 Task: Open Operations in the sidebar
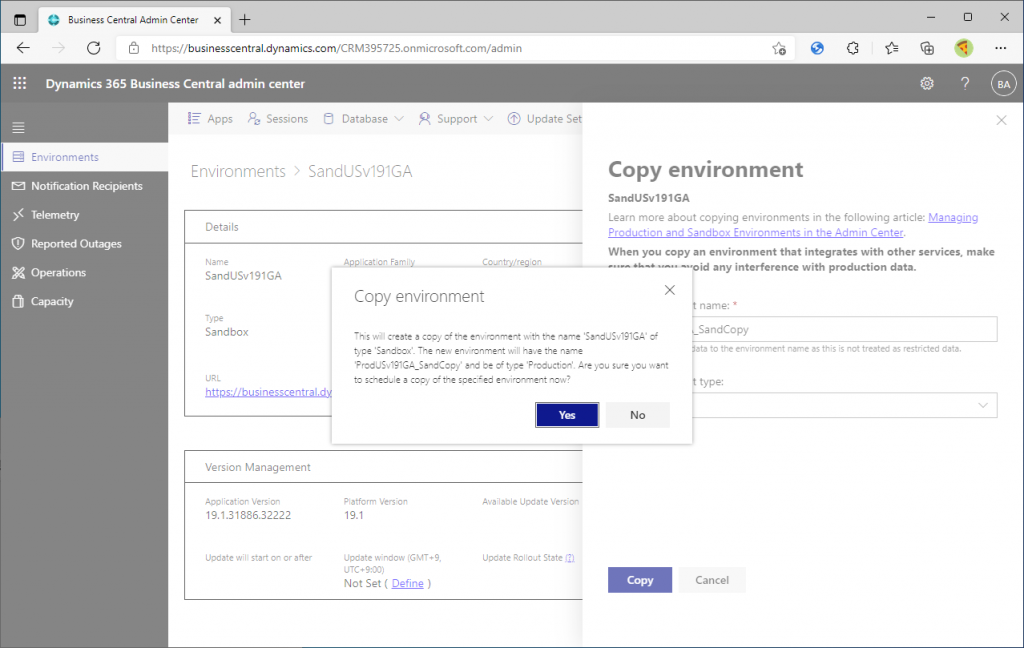tap(84, 272)
